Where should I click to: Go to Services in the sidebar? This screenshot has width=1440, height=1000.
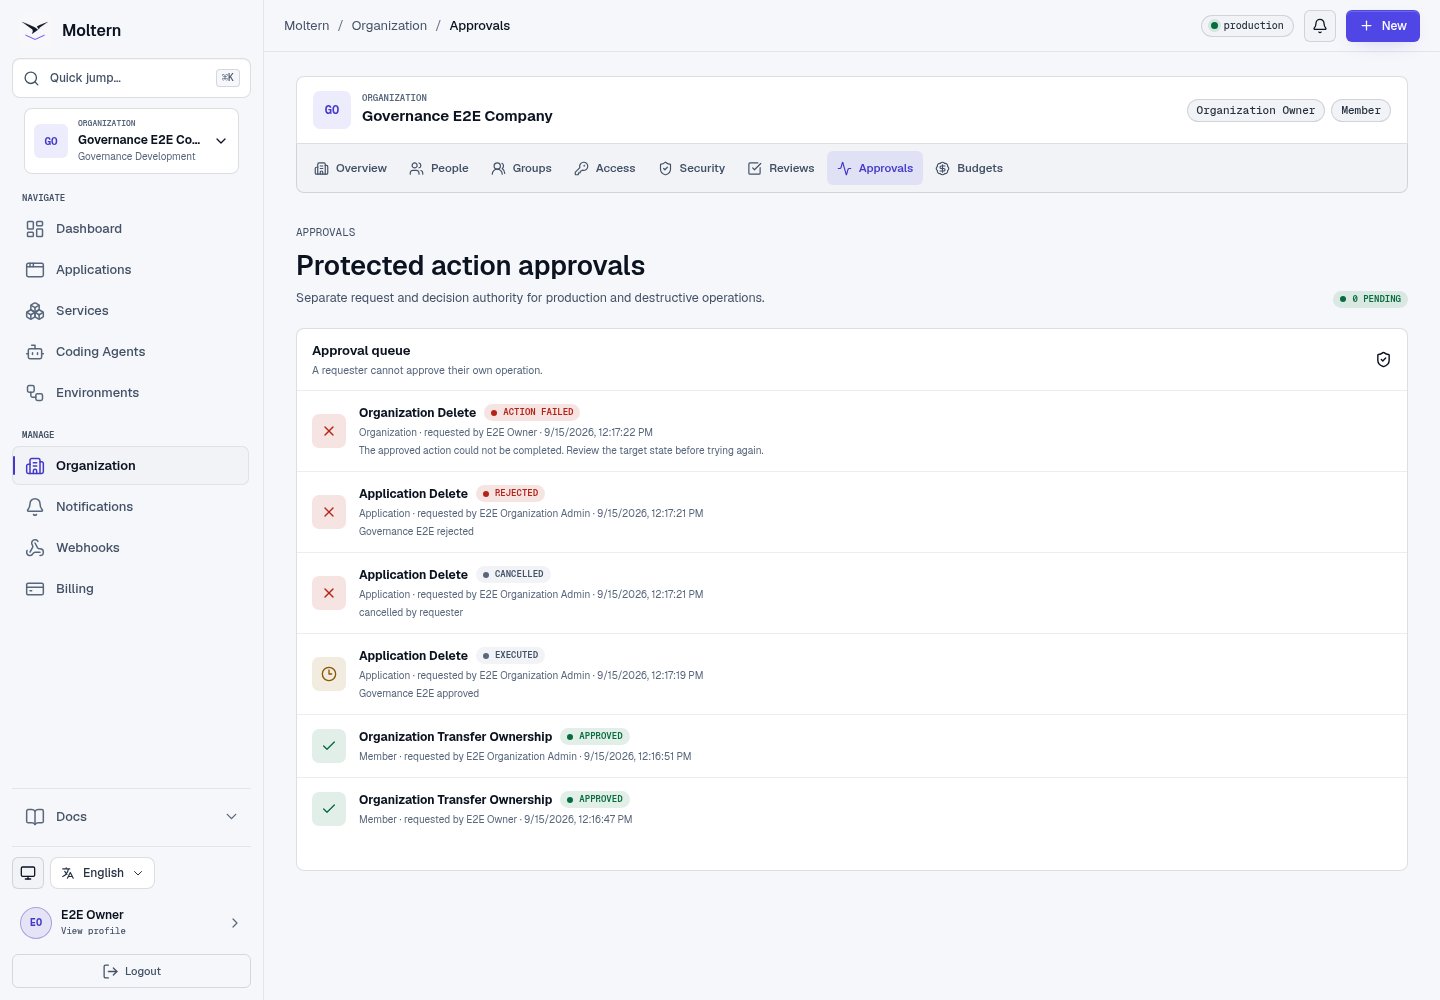tap(131, 311)
